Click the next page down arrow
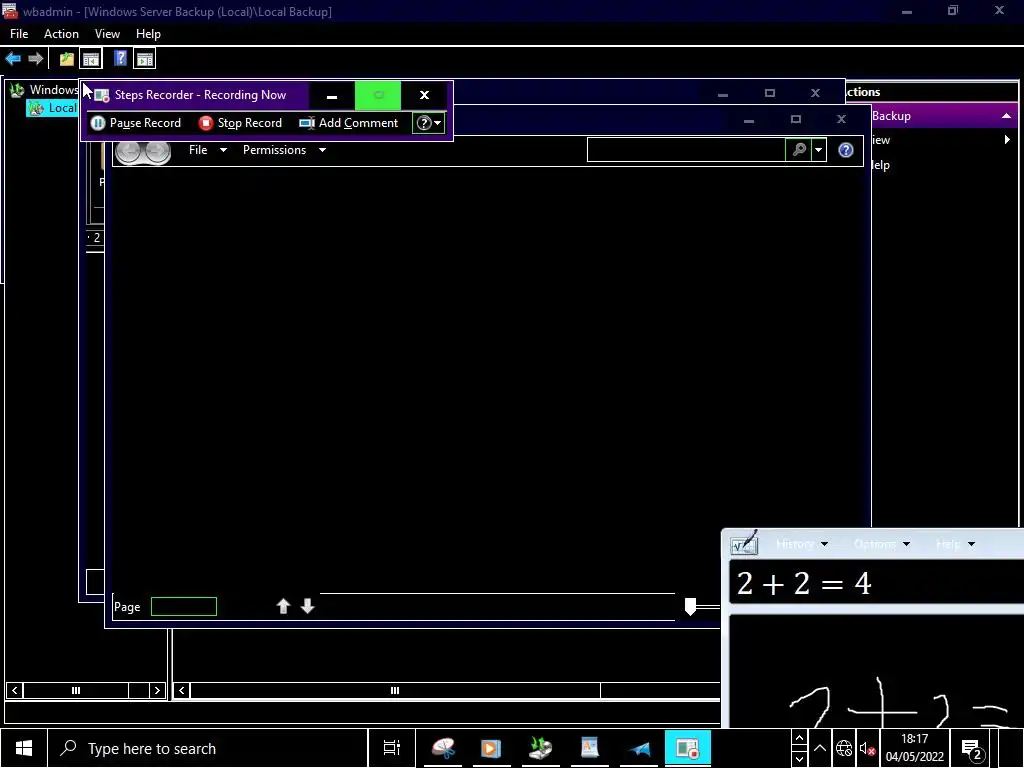 (308, 607)
